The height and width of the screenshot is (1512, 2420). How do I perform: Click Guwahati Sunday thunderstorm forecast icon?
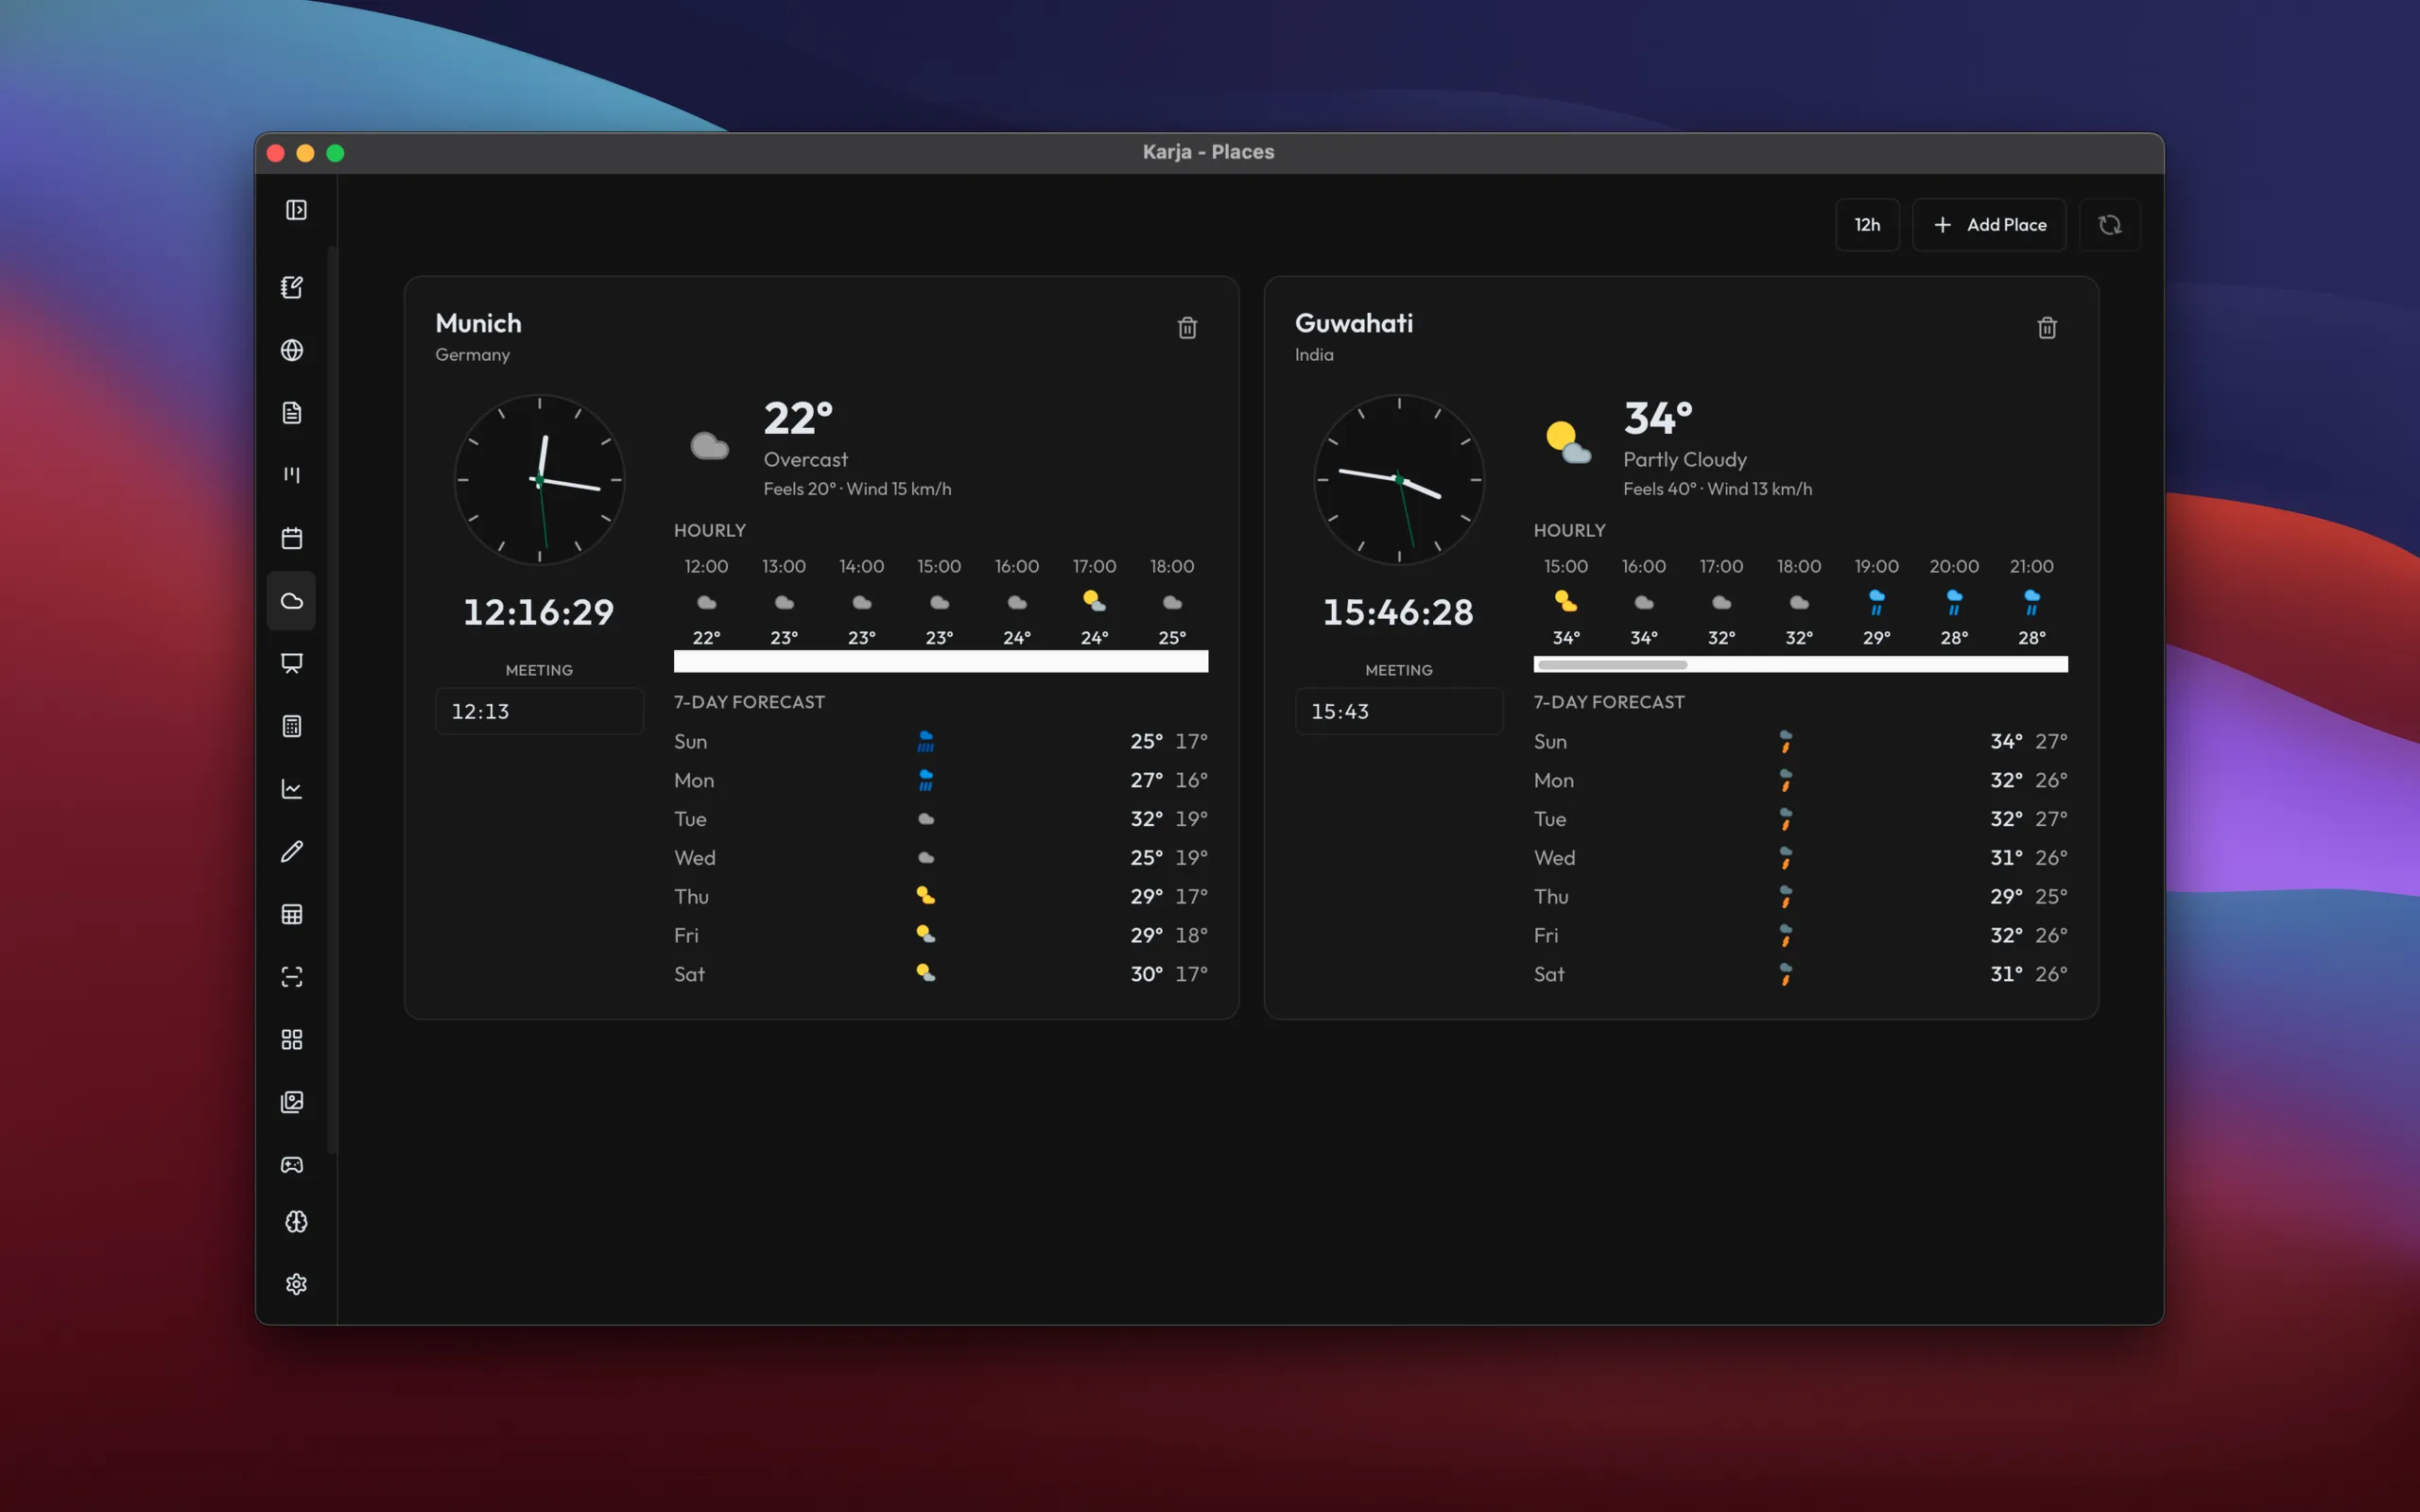pyautogui.click(x=1786, y=742)
